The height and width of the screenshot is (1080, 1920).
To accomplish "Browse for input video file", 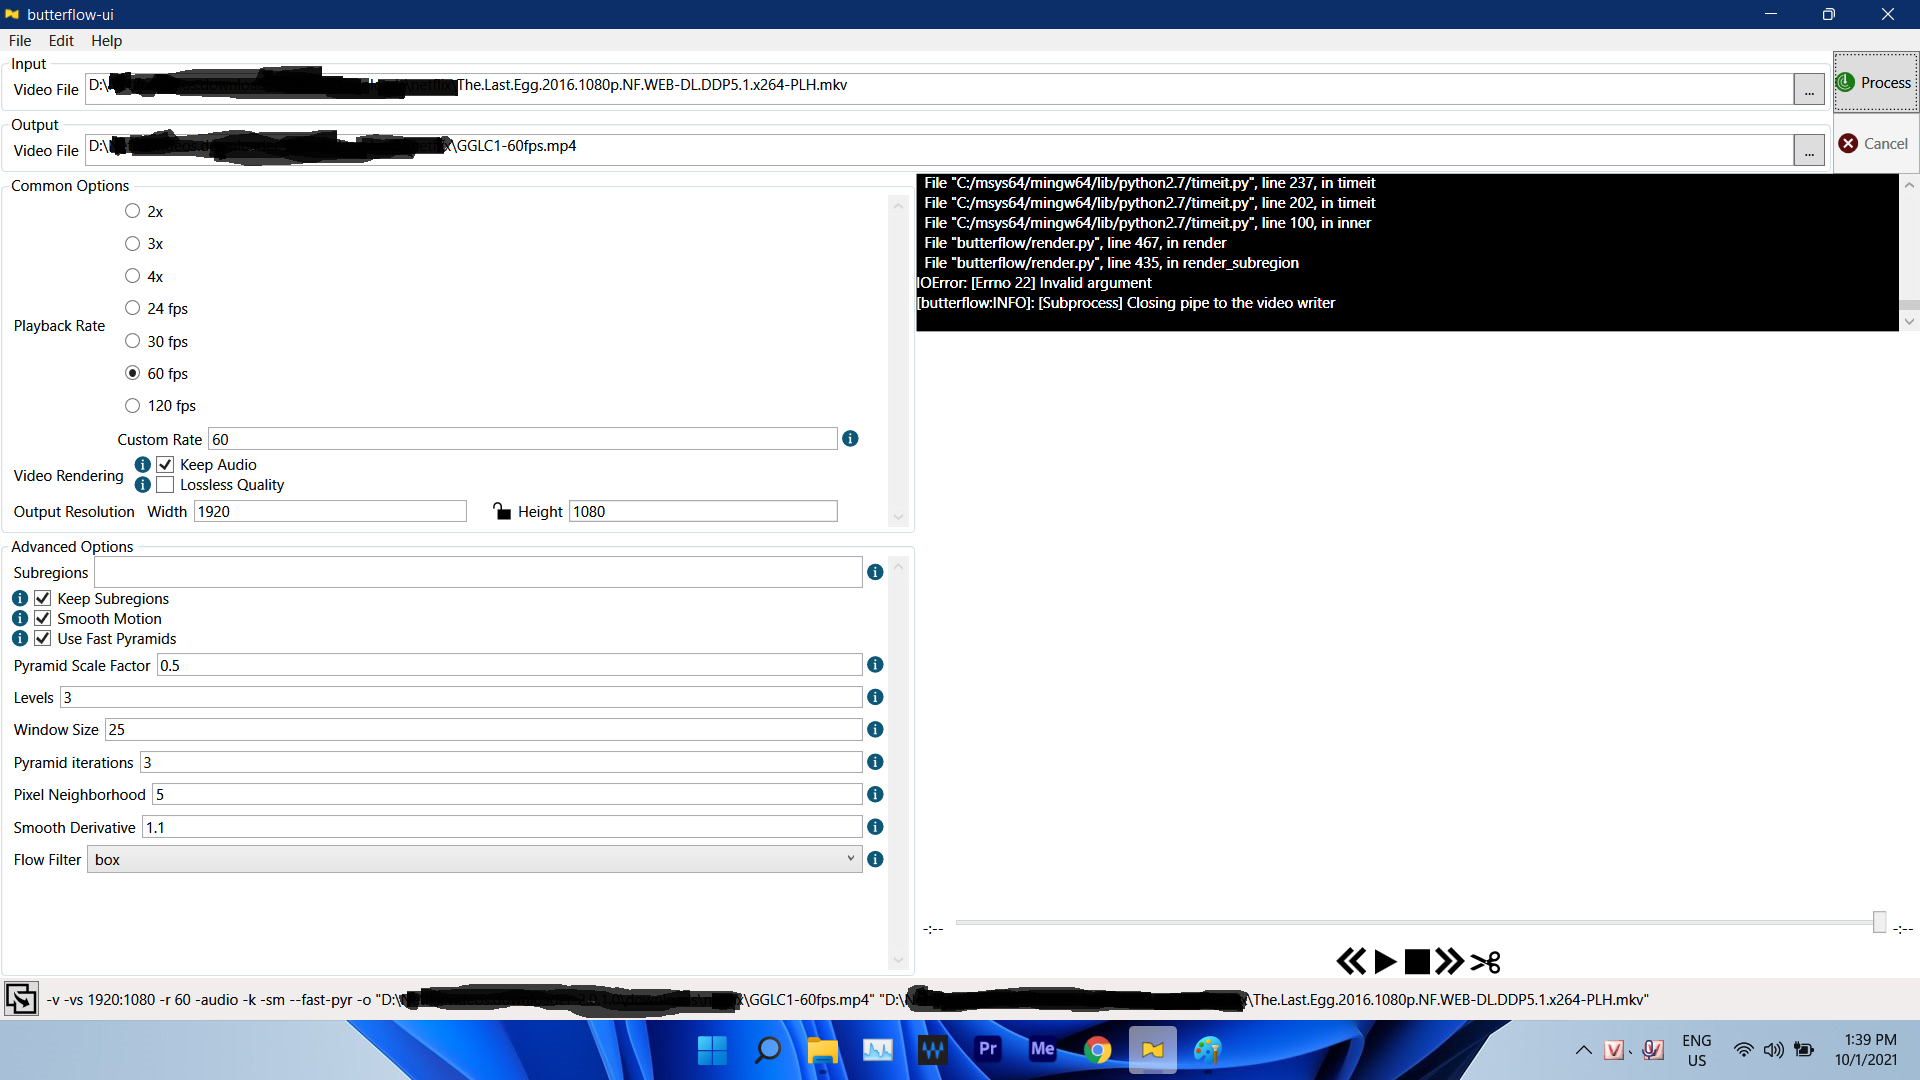I will coord(1808,89).
